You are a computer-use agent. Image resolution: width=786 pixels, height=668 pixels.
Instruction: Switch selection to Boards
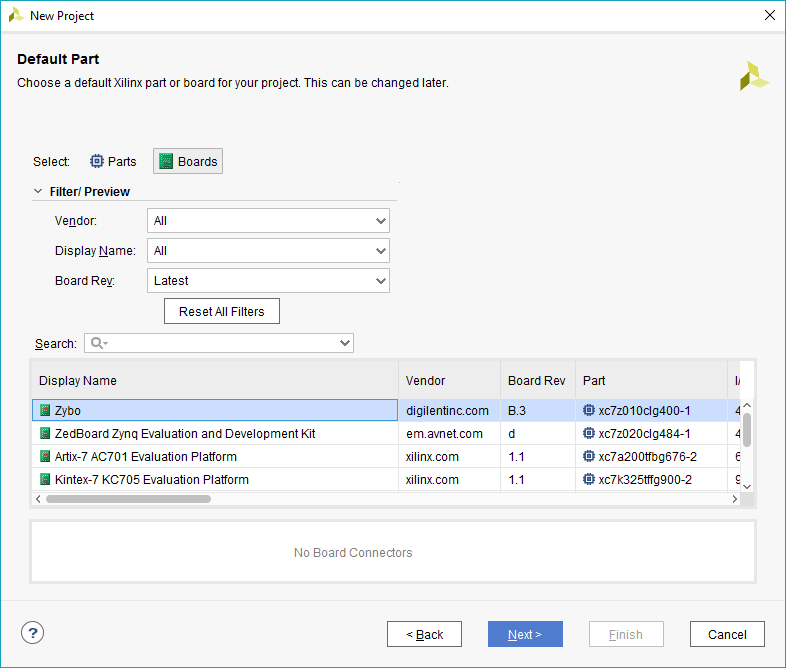188,161
